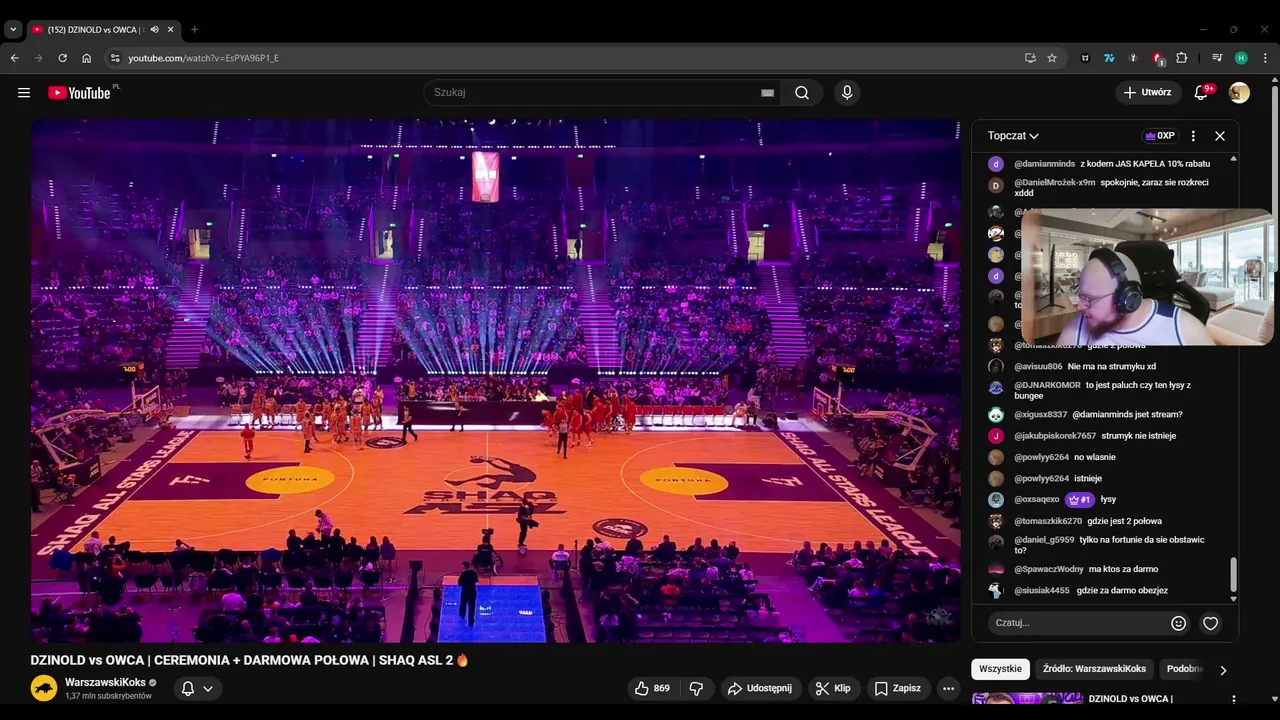Send a heart reaction in chat
1280x720 pixels.
point(1210,623)
